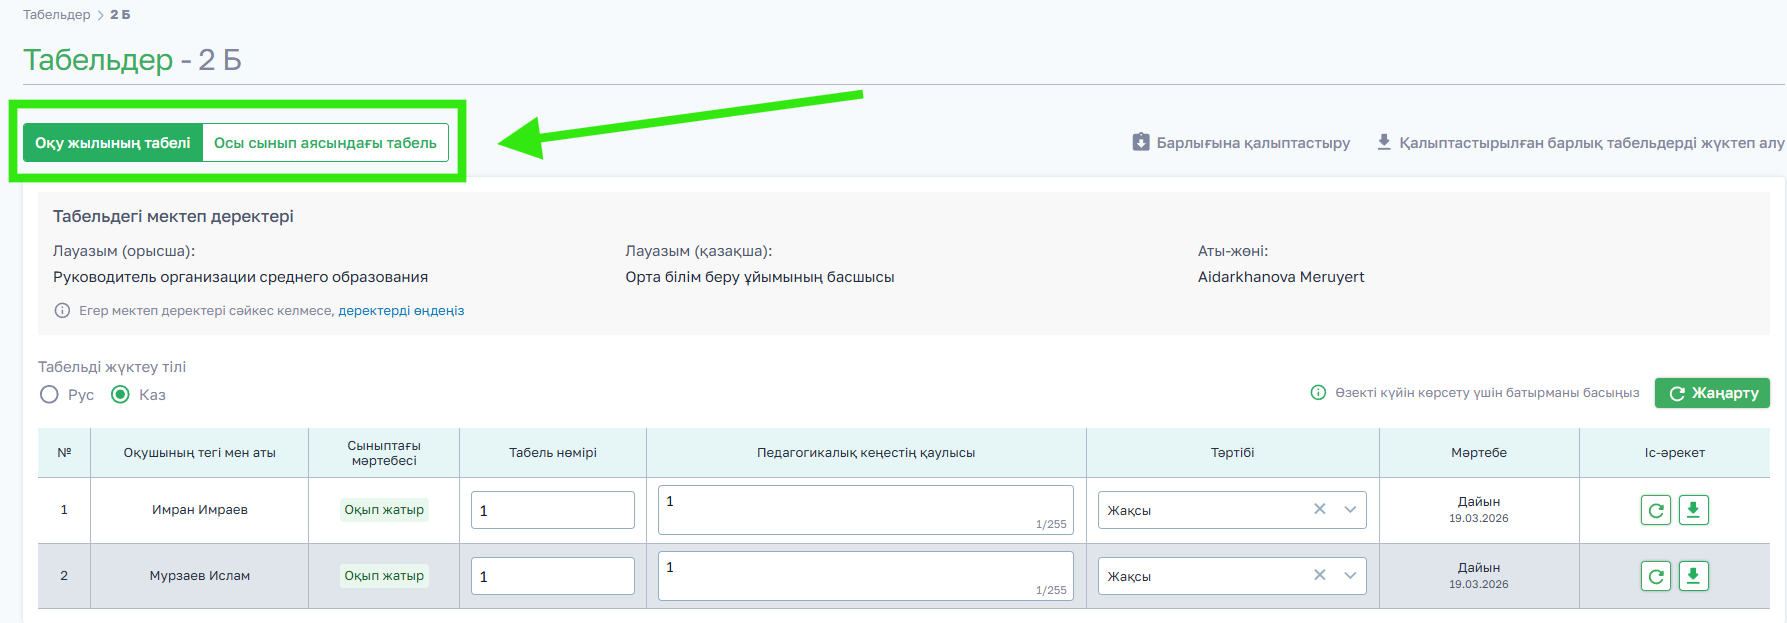The width and height of the screenshot is (1787, 623).
Task: Click refresh icon for Имран Имраев row
Action: point(1656,510)
